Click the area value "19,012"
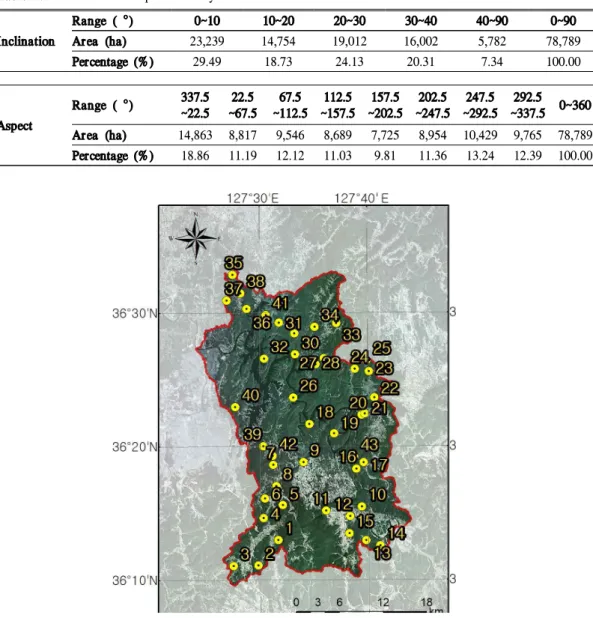593x618 pixels. click(349, 41)
